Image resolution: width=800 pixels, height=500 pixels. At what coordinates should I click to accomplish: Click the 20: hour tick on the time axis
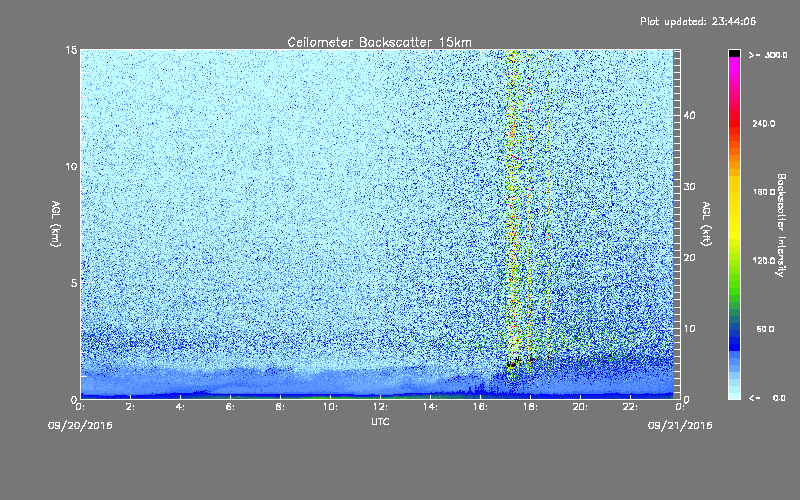tap(581, 407)
